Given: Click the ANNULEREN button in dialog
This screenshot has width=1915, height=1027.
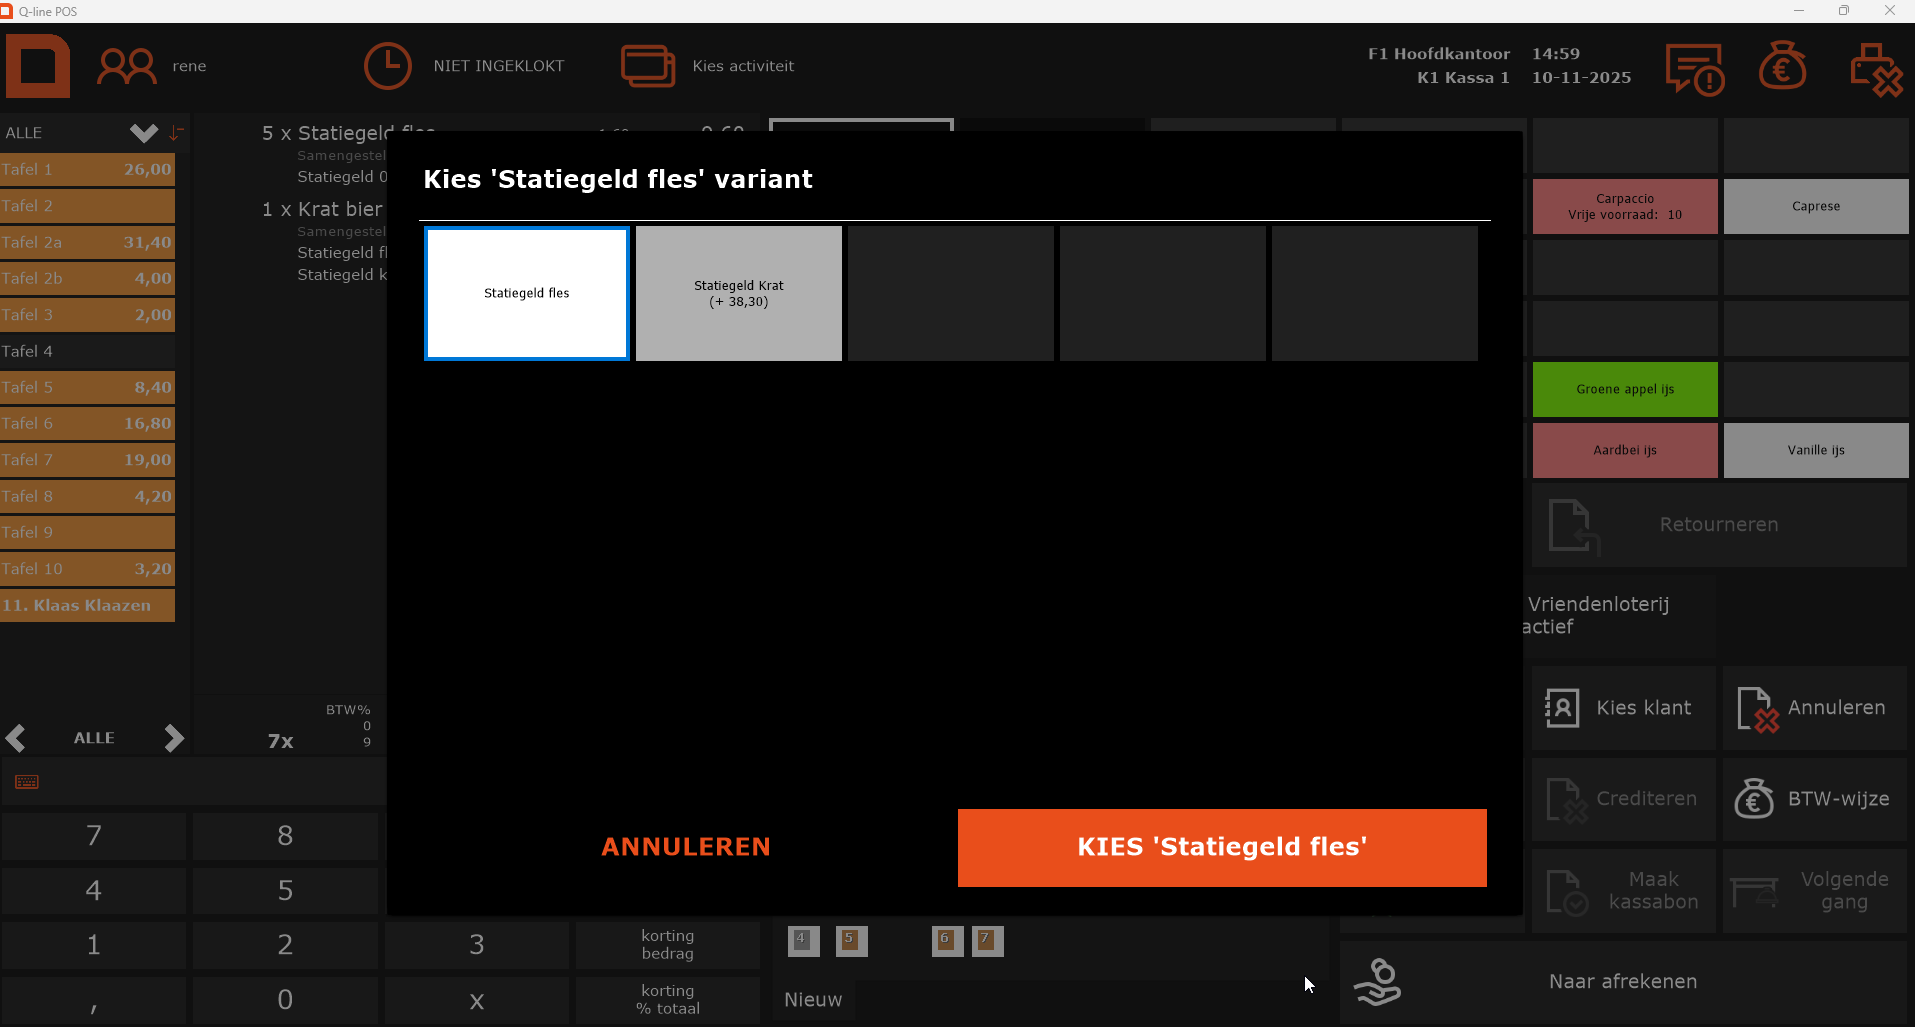Looking at the screenshot, I should [686, 847].
